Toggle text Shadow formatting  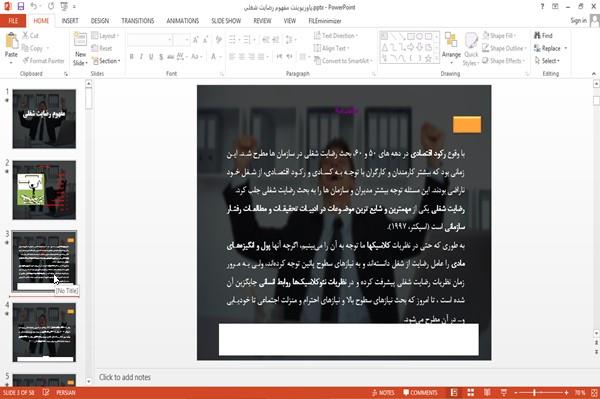click(161, 57)
